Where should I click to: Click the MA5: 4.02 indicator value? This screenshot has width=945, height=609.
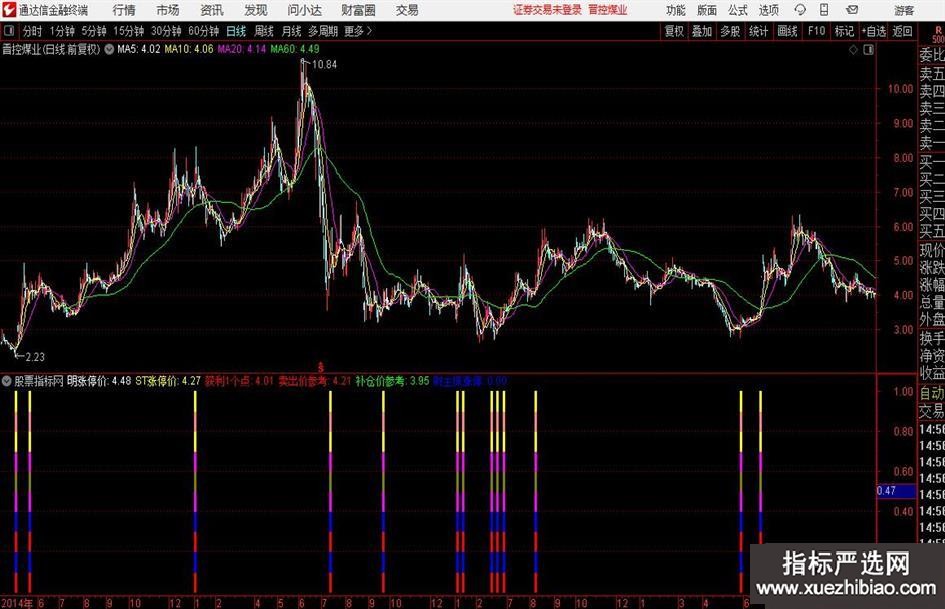pos(139,49)
